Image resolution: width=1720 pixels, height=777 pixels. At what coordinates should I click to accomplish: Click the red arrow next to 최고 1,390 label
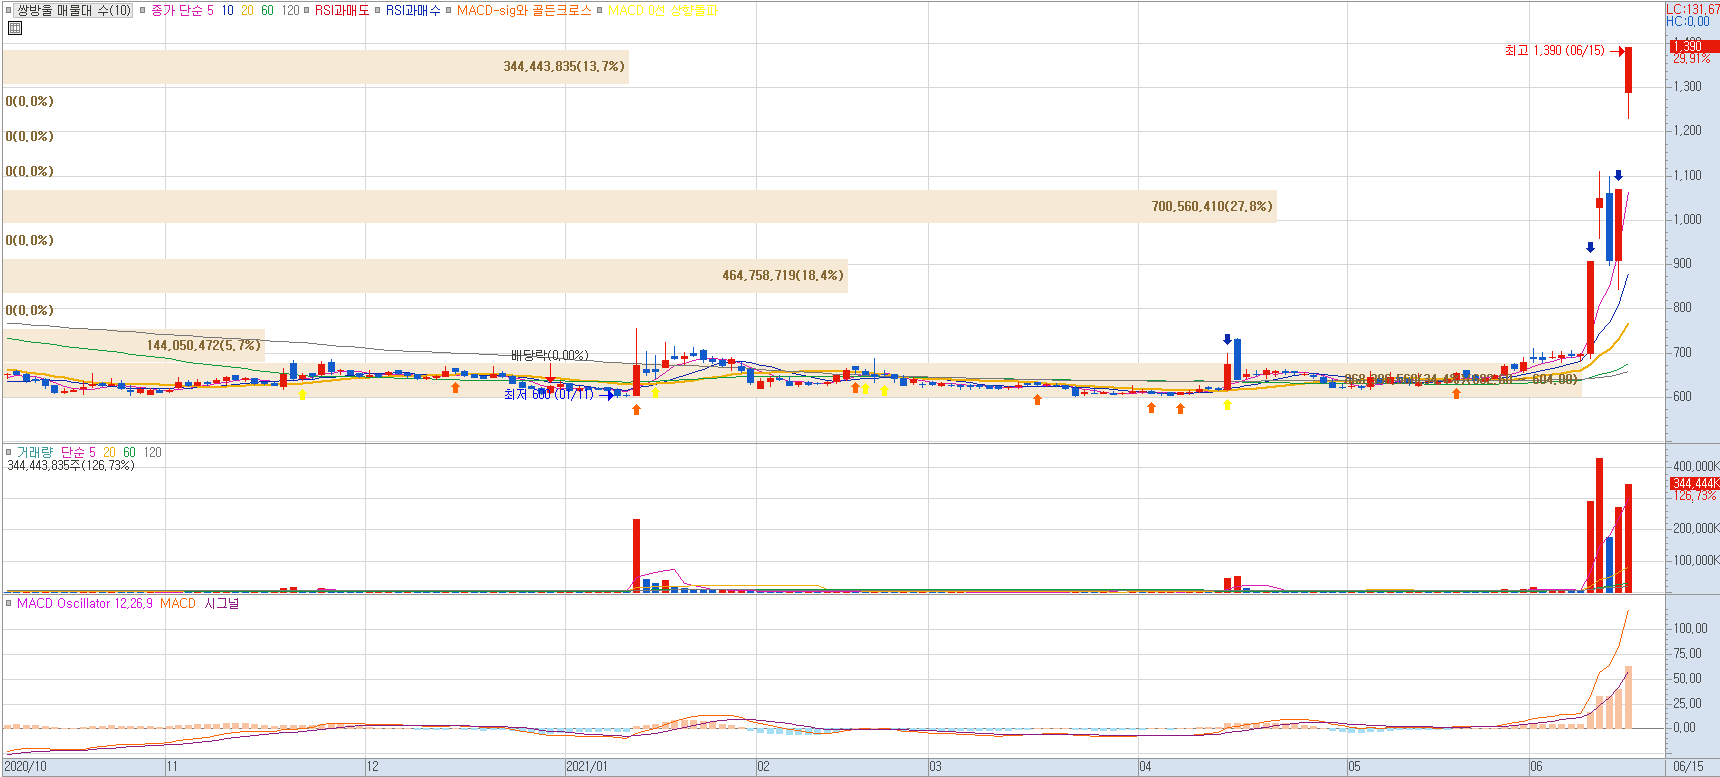point(1618,51)
